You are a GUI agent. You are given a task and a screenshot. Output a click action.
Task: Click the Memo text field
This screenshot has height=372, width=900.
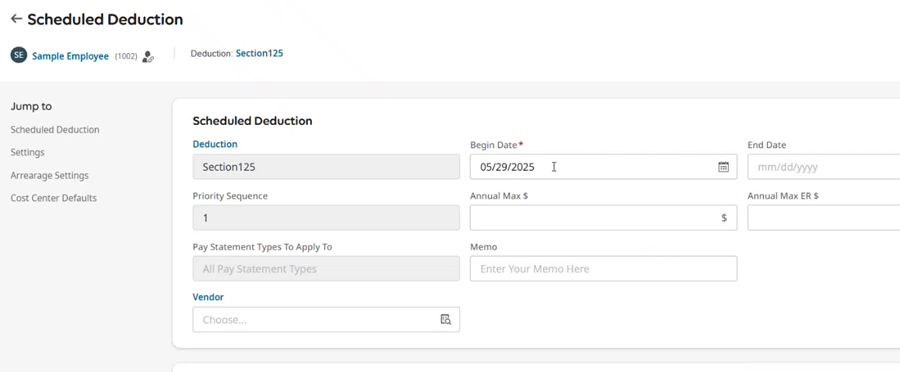(x=603, y=269)
